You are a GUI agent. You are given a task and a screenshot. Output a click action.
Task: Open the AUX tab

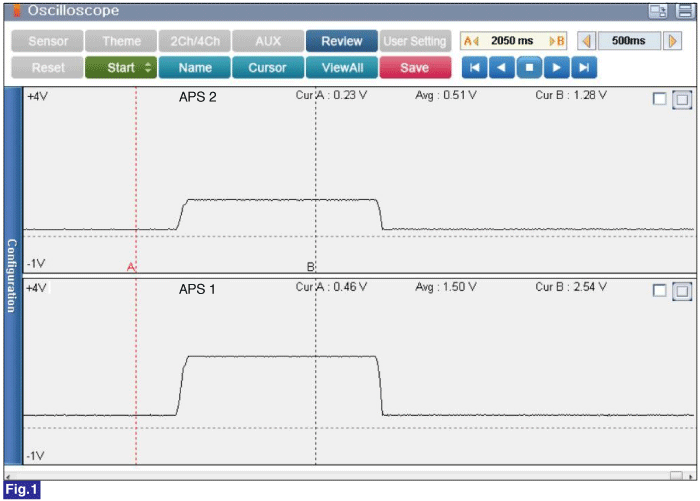268,41
